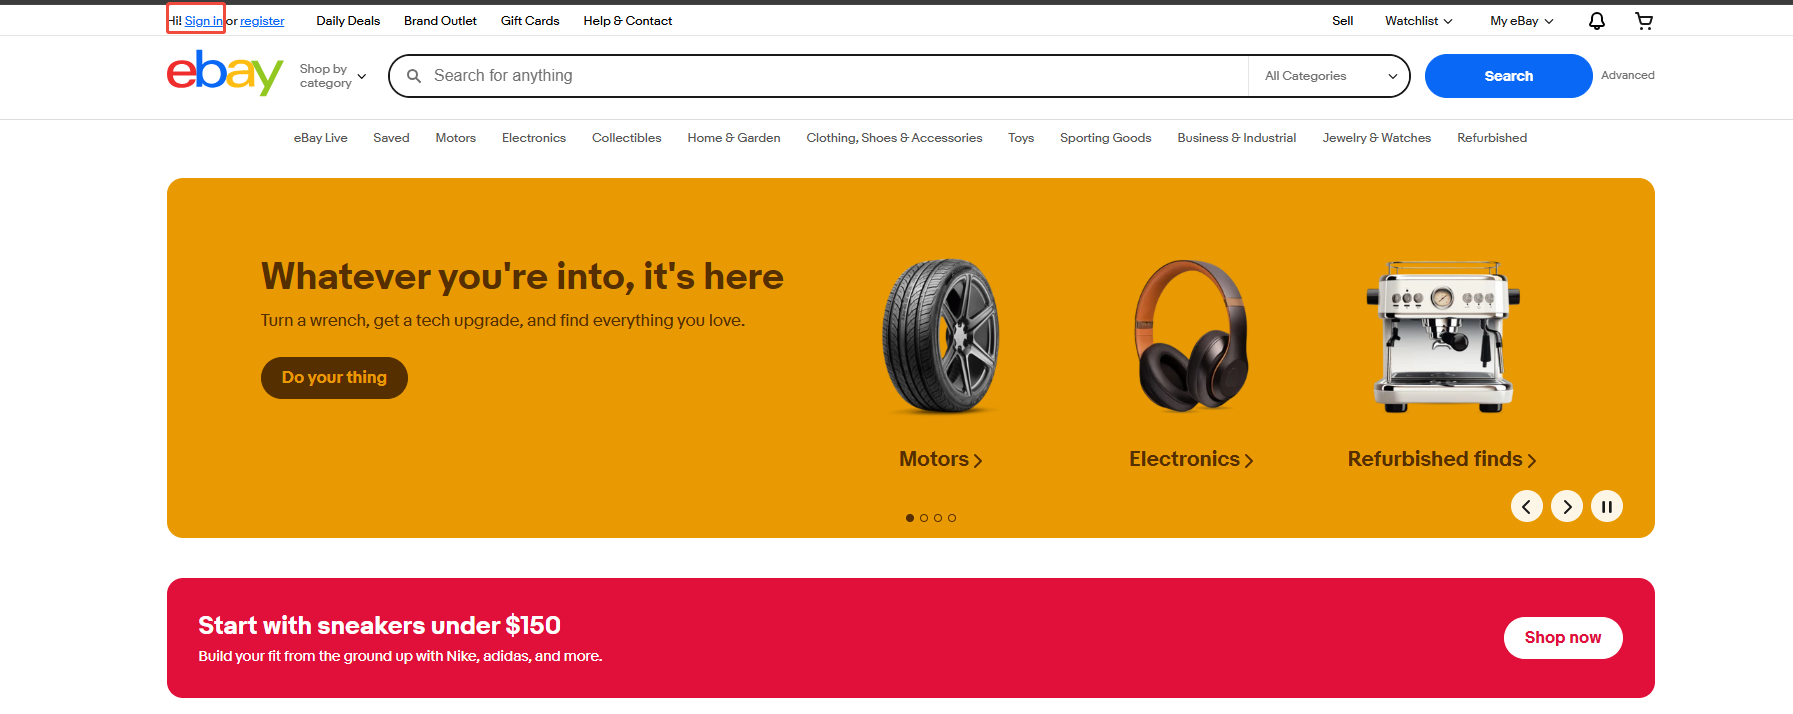Advance to next carousel slide
This screenshot has width=1793, height=714.
1566,507
